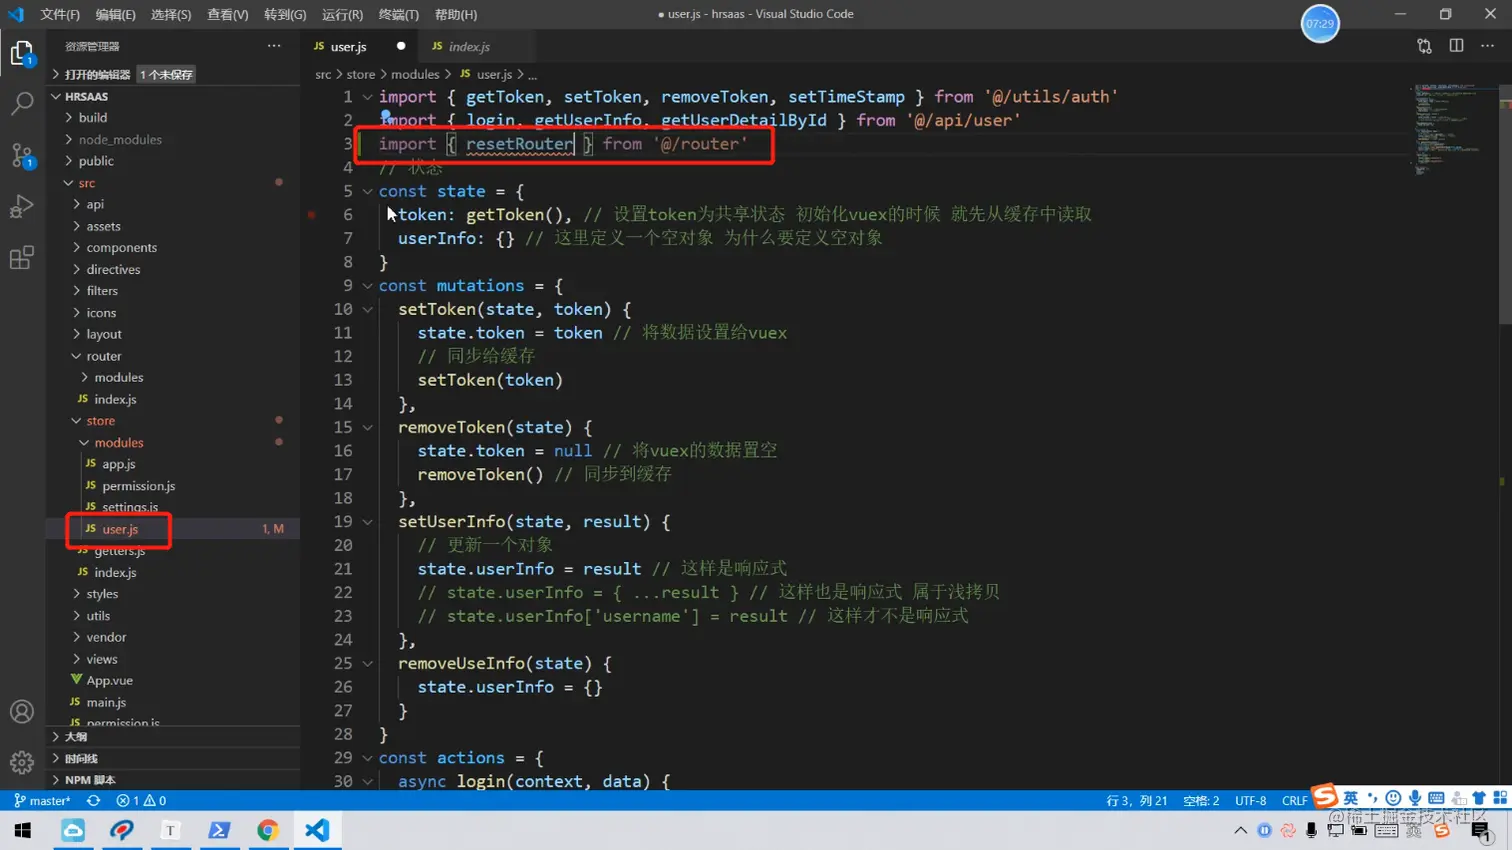The height and width of the screenshot is (850, 1512).
Task: Open the Accounts menu icon
Action: click(x=22, y=712)
